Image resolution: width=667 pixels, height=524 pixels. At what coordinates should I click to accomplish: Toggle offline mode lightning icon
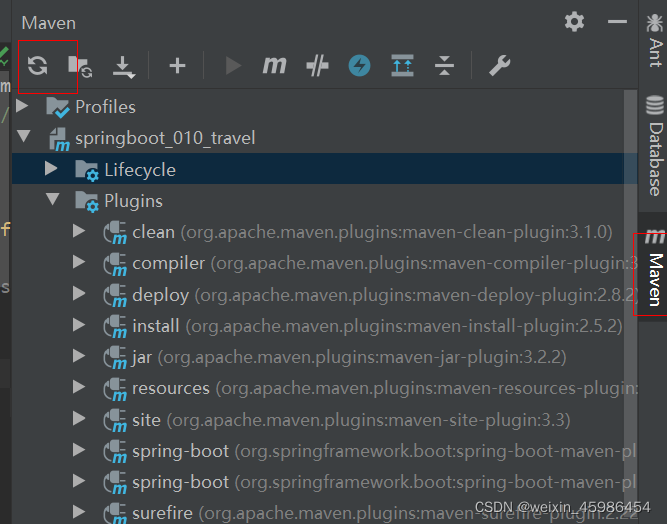click(359, 66)
